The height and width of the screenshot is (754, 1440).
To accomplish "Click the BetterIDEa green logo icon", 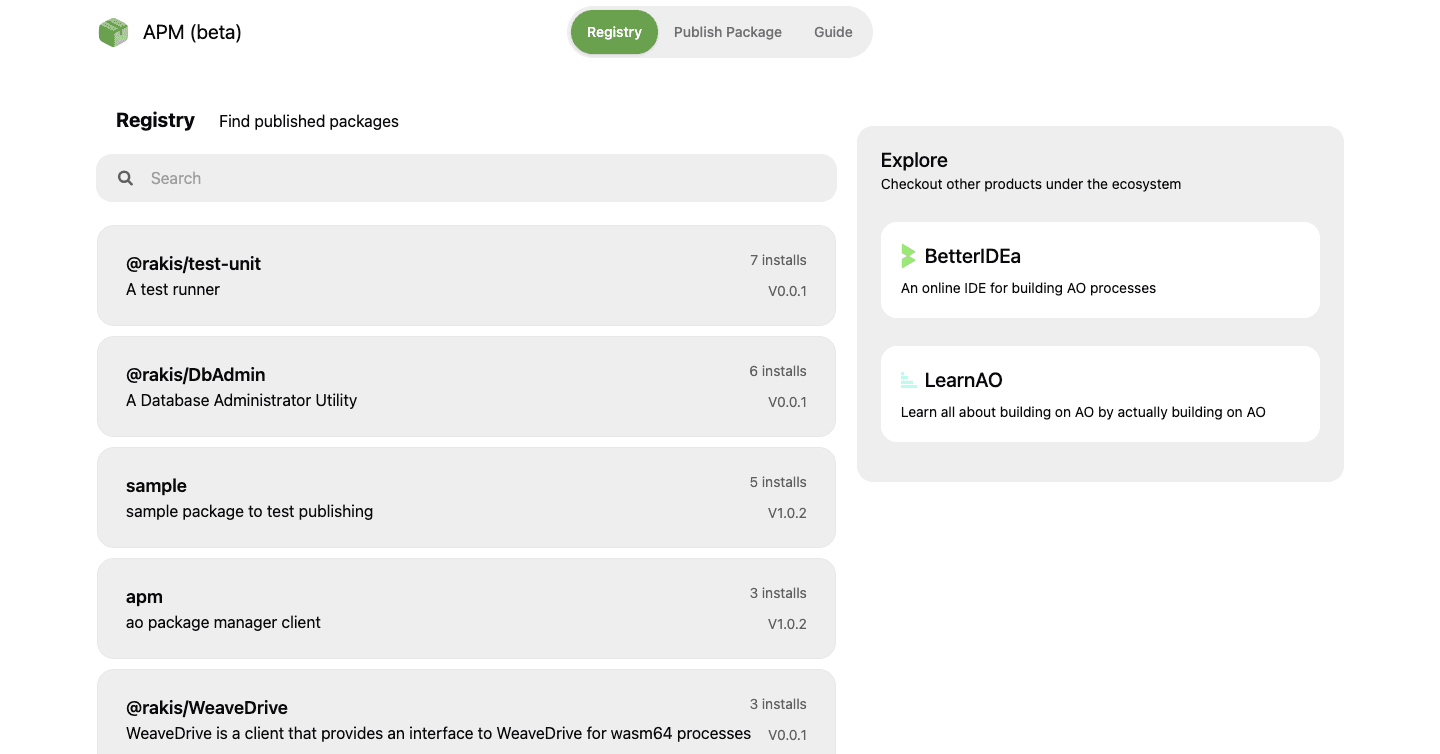I will 908,256.
